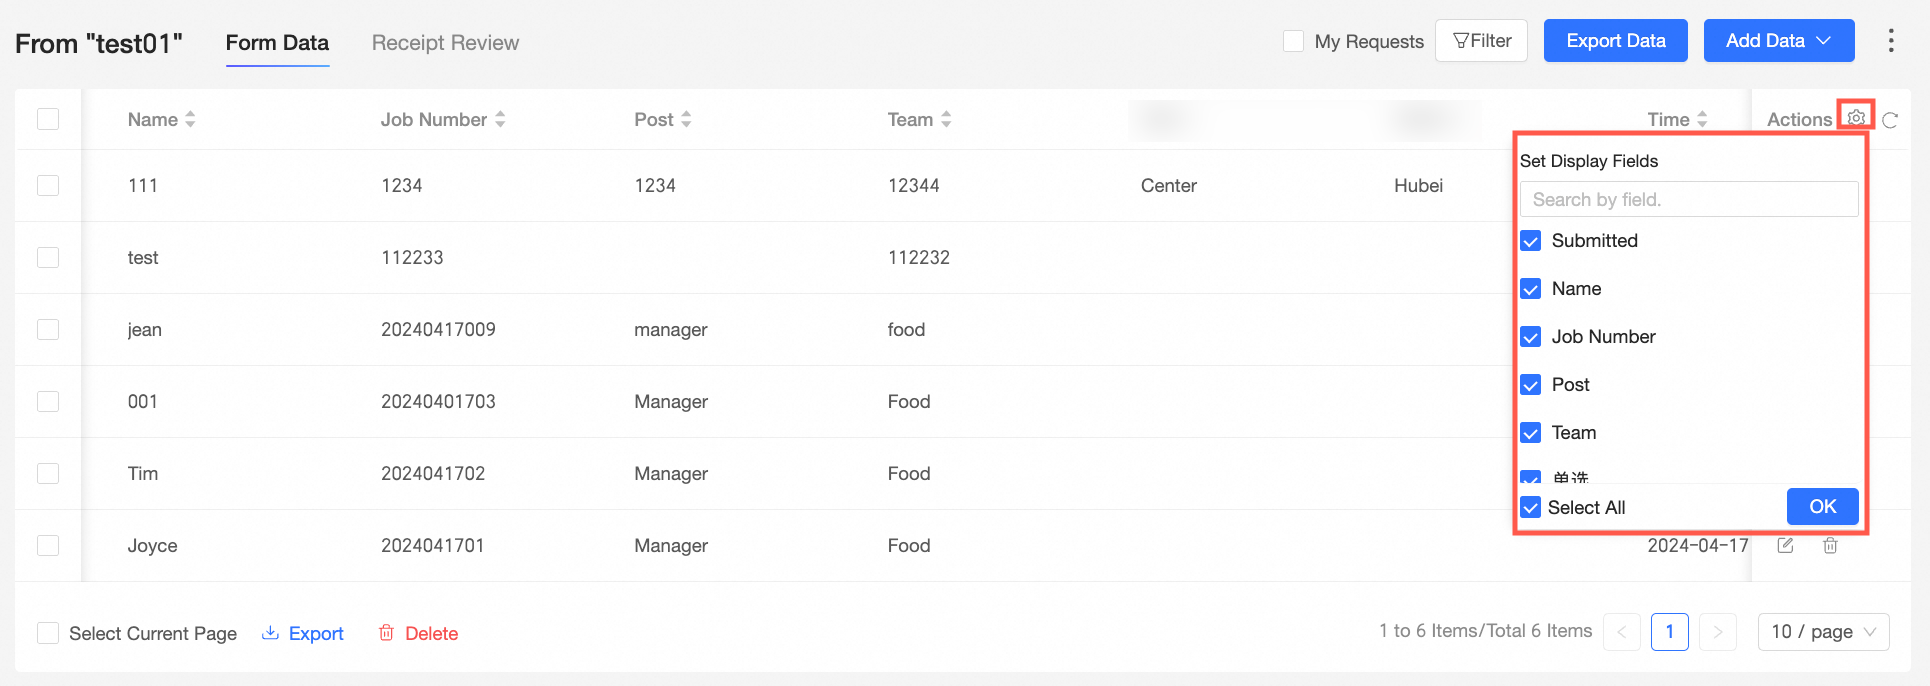Tick the header select-all rows checkbox
Screen dimensions: 1930x686
click(48, 119)
